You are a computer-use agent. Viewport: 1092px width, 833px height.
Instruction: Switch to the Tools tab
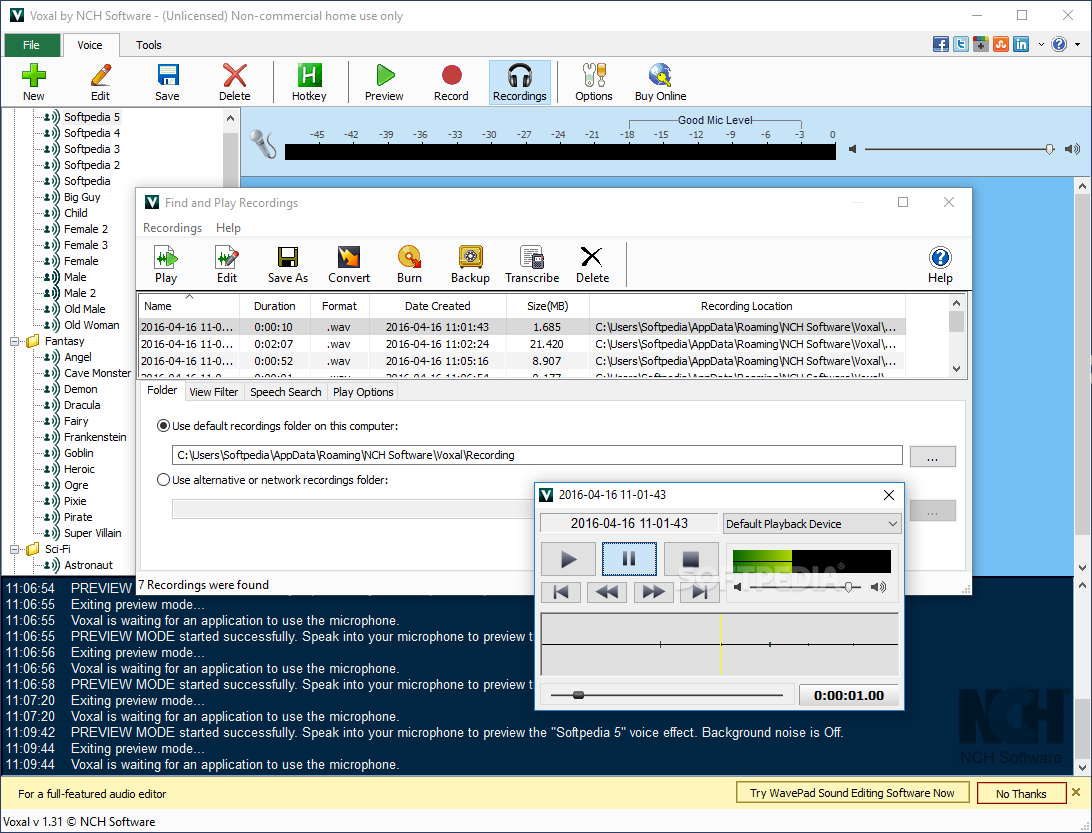(148, 45)
